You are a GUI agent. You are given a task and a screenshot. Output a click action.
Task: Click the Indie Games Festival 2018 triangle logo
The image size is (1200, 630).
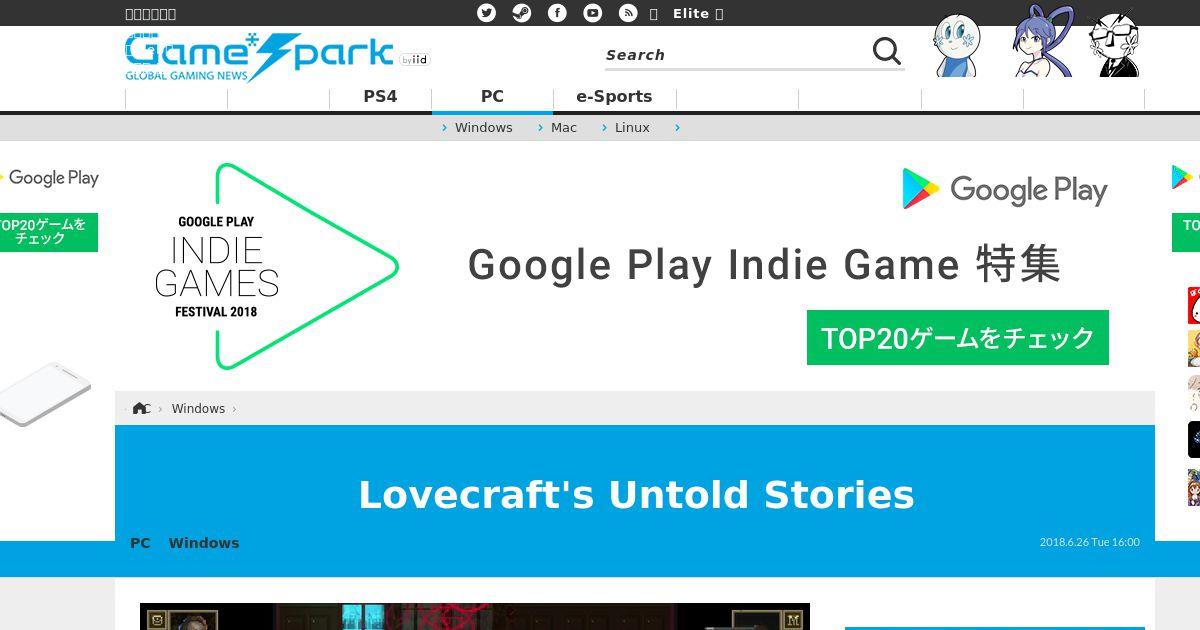pyautogui.click(x=277, y=266)
